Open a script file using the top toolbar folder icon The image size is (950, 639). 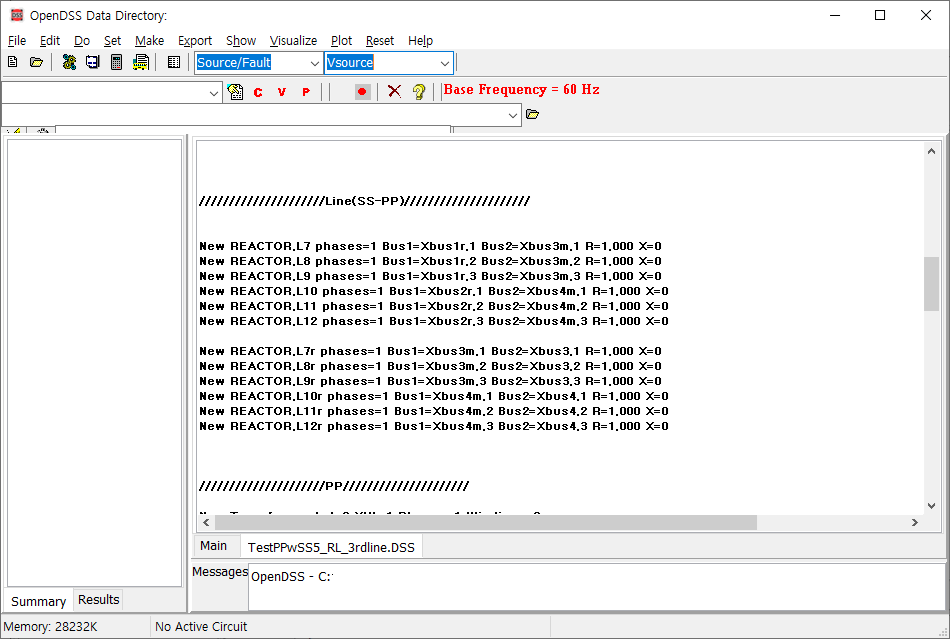click(36, 62)
